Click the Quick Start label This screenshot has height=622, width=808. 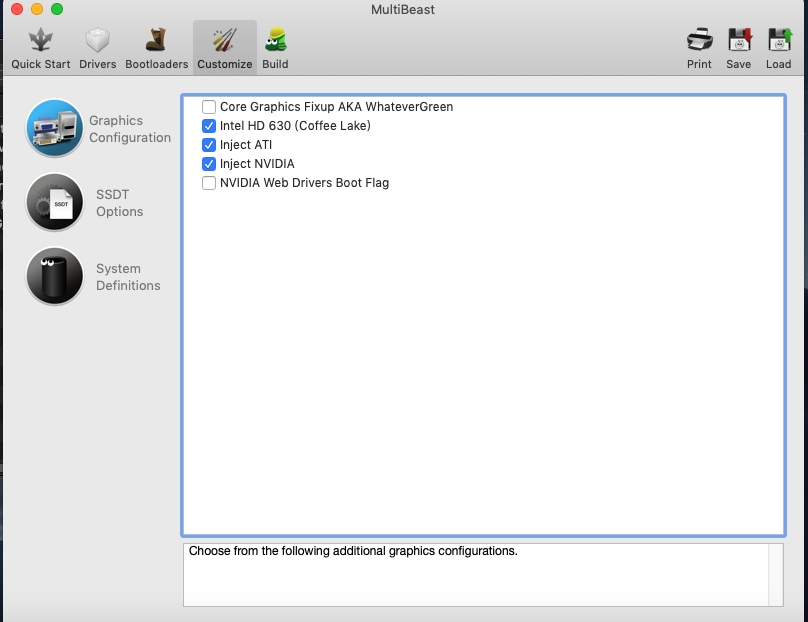pyautogui.click(x=41, y=64)
